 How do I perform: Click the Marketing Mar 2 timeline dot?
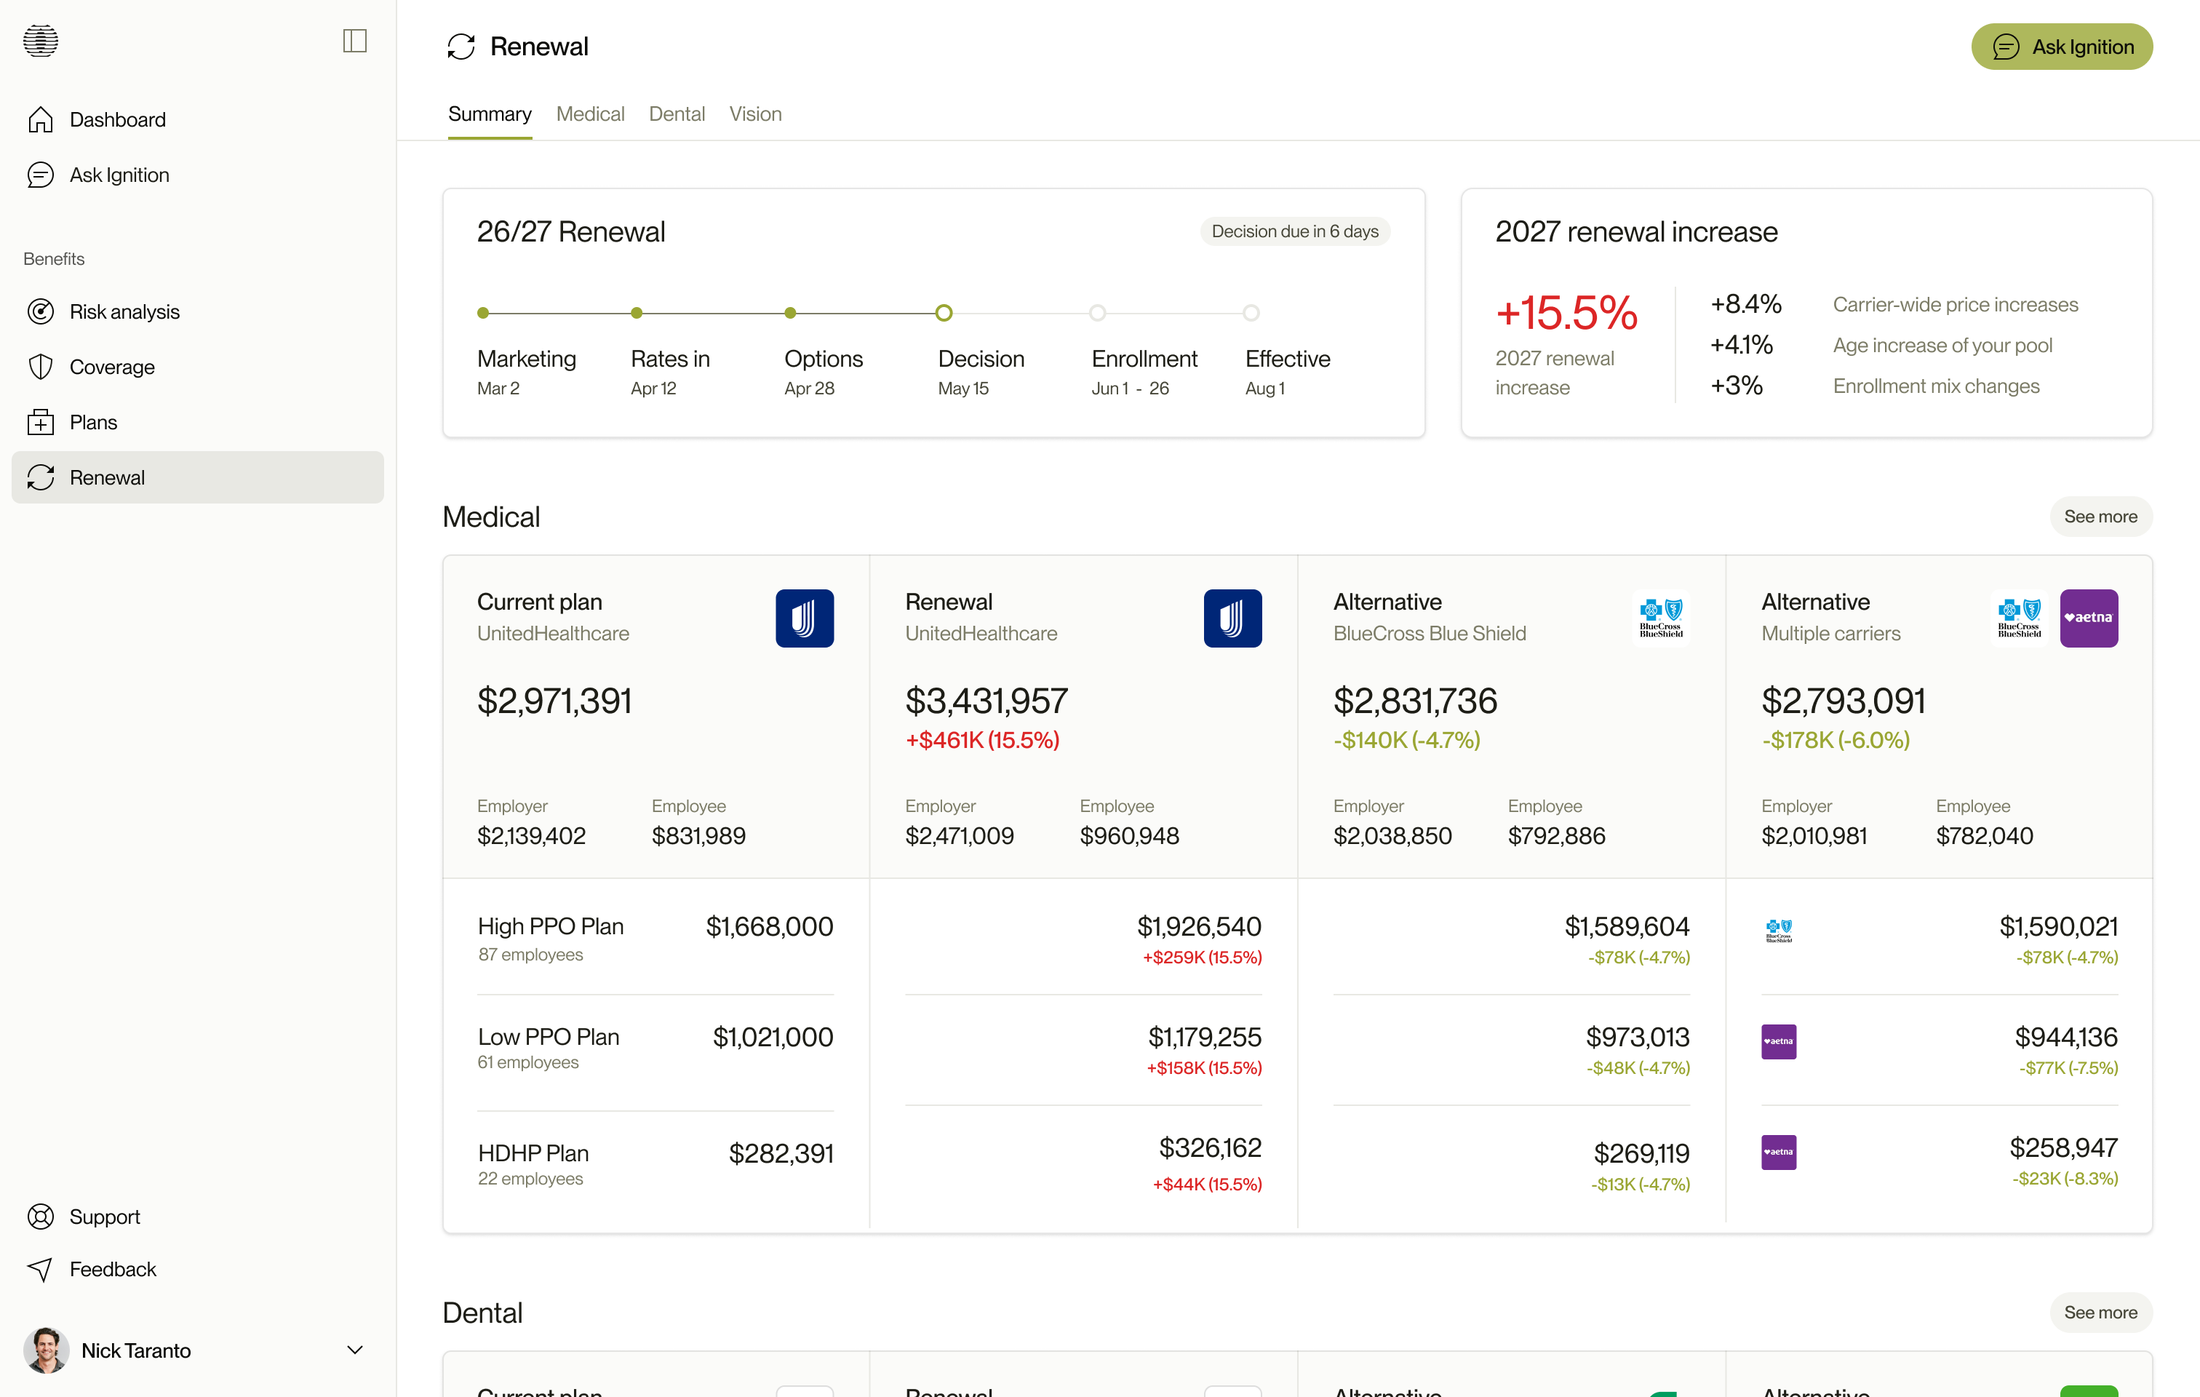pyautogui.click(x=483, y=313)
